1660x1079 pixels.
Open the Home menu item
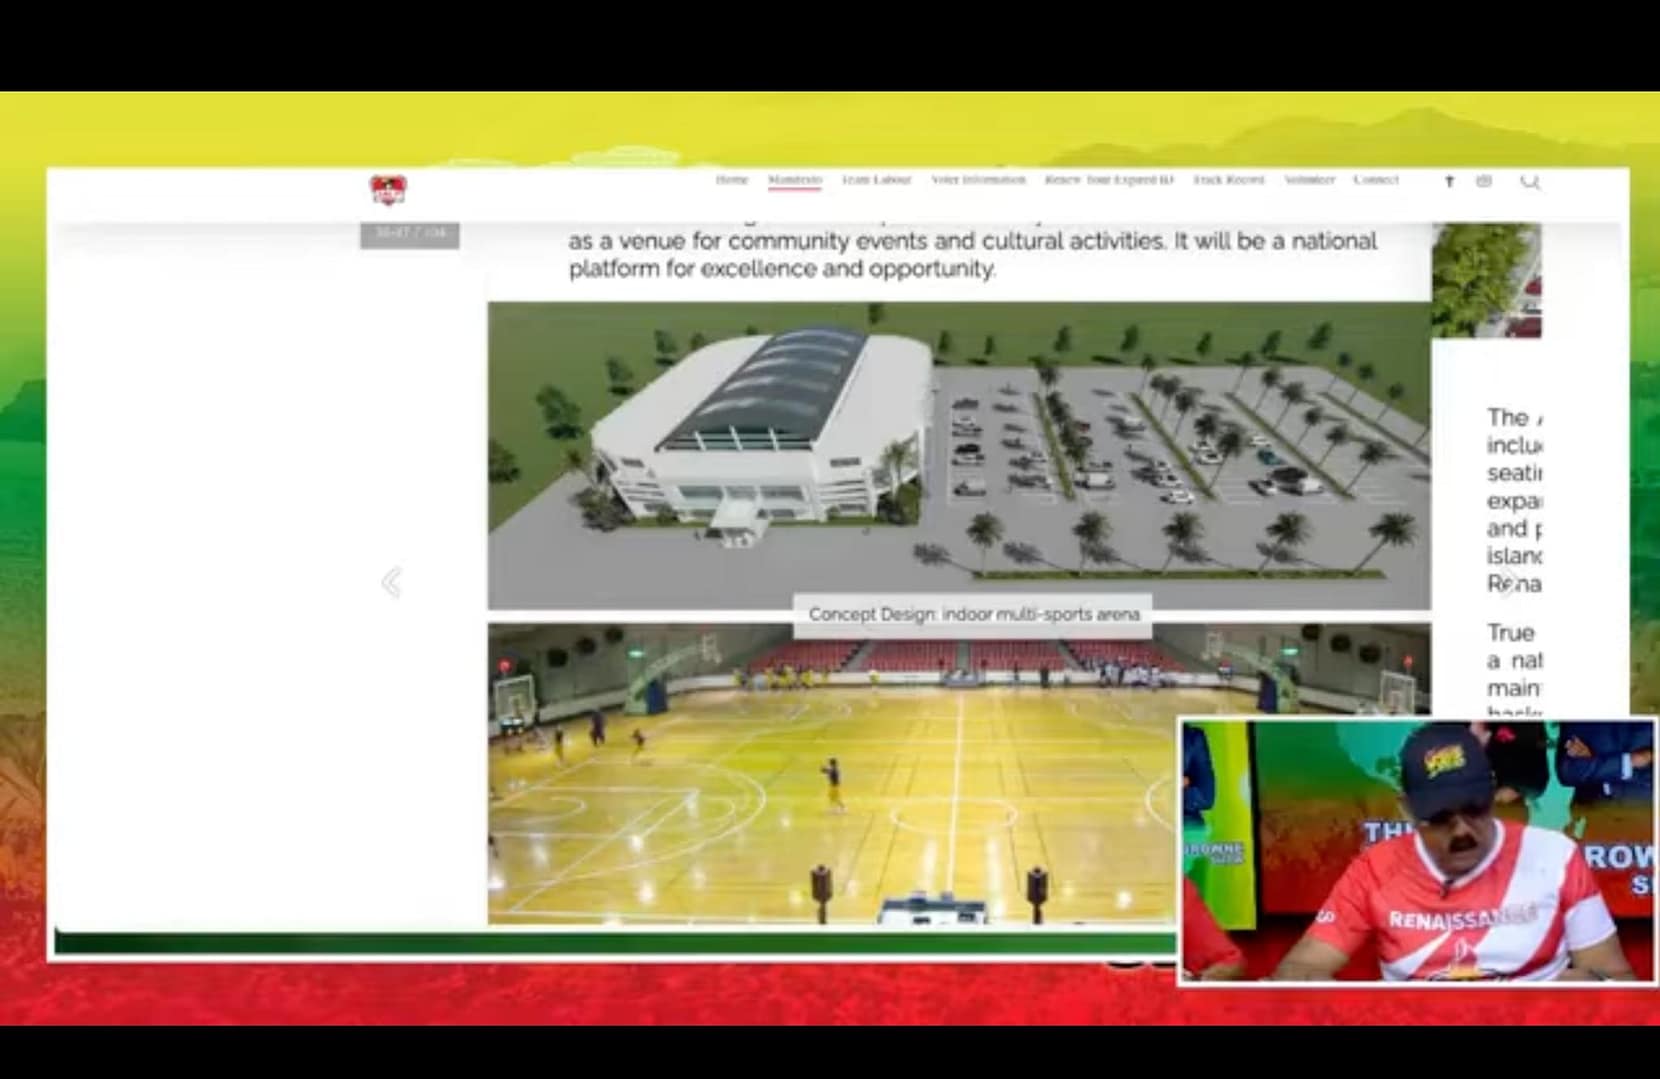(x=731, y=180)
